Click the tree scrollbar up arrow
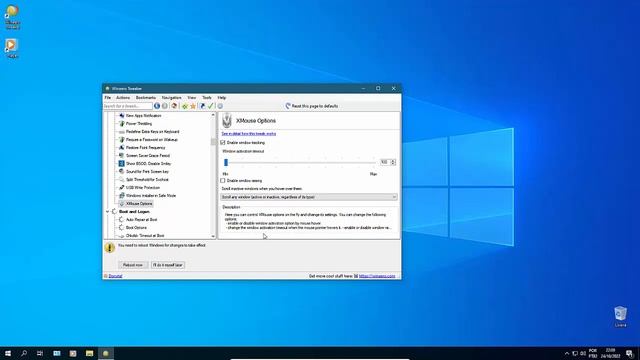The image size is (640, 360). pyautogui.click(x=213, y=116)
